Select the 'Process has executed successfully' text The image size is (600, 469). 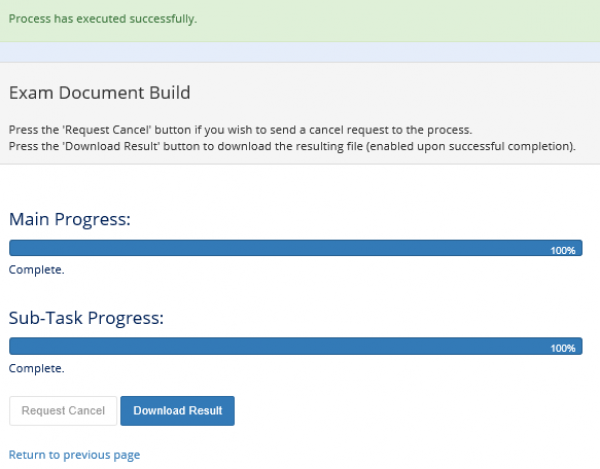point(103,19)
